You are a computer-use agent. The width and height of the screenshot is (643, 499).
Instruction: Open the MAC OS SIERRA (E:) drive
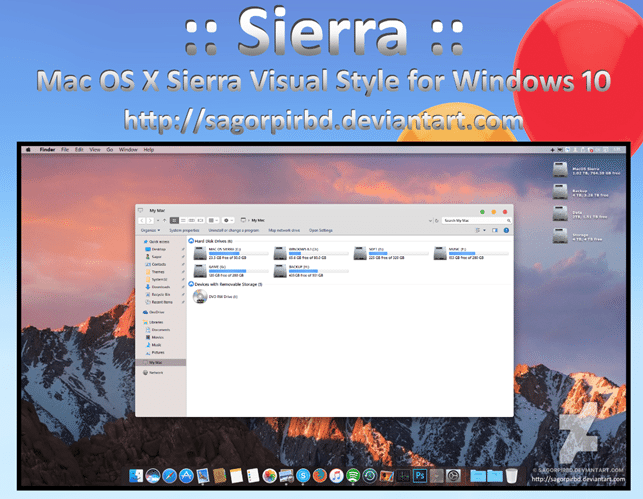[230, 253]
